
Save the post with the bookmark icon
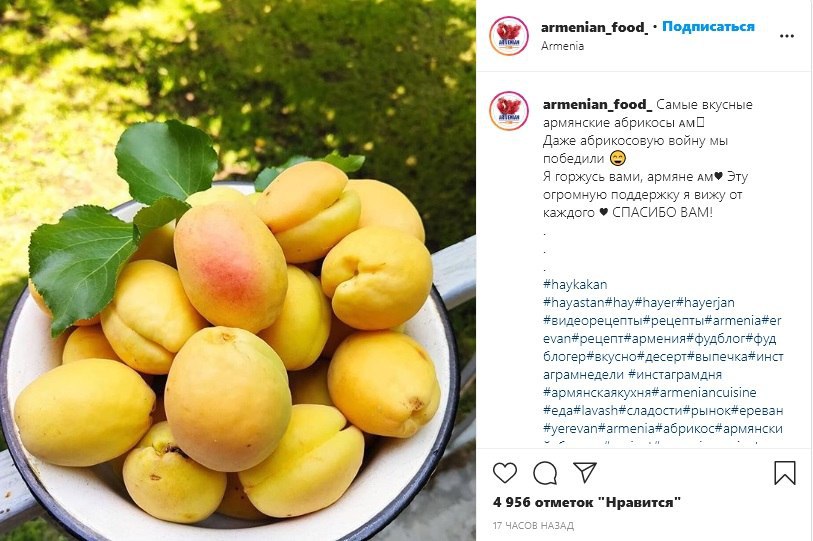pos(784,473)
